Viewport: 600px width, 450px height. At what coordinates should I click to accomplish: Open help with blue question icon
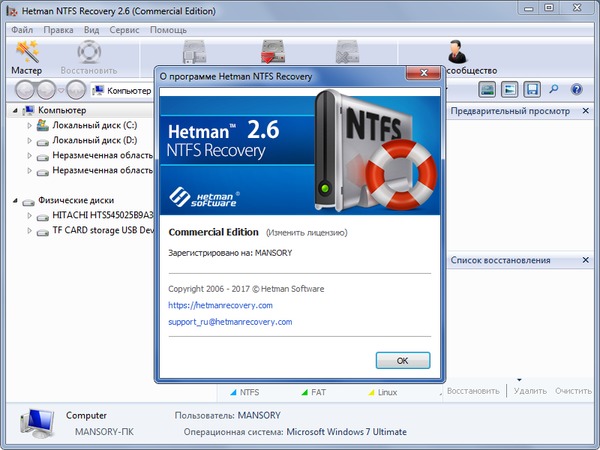[x=576, y=90]
